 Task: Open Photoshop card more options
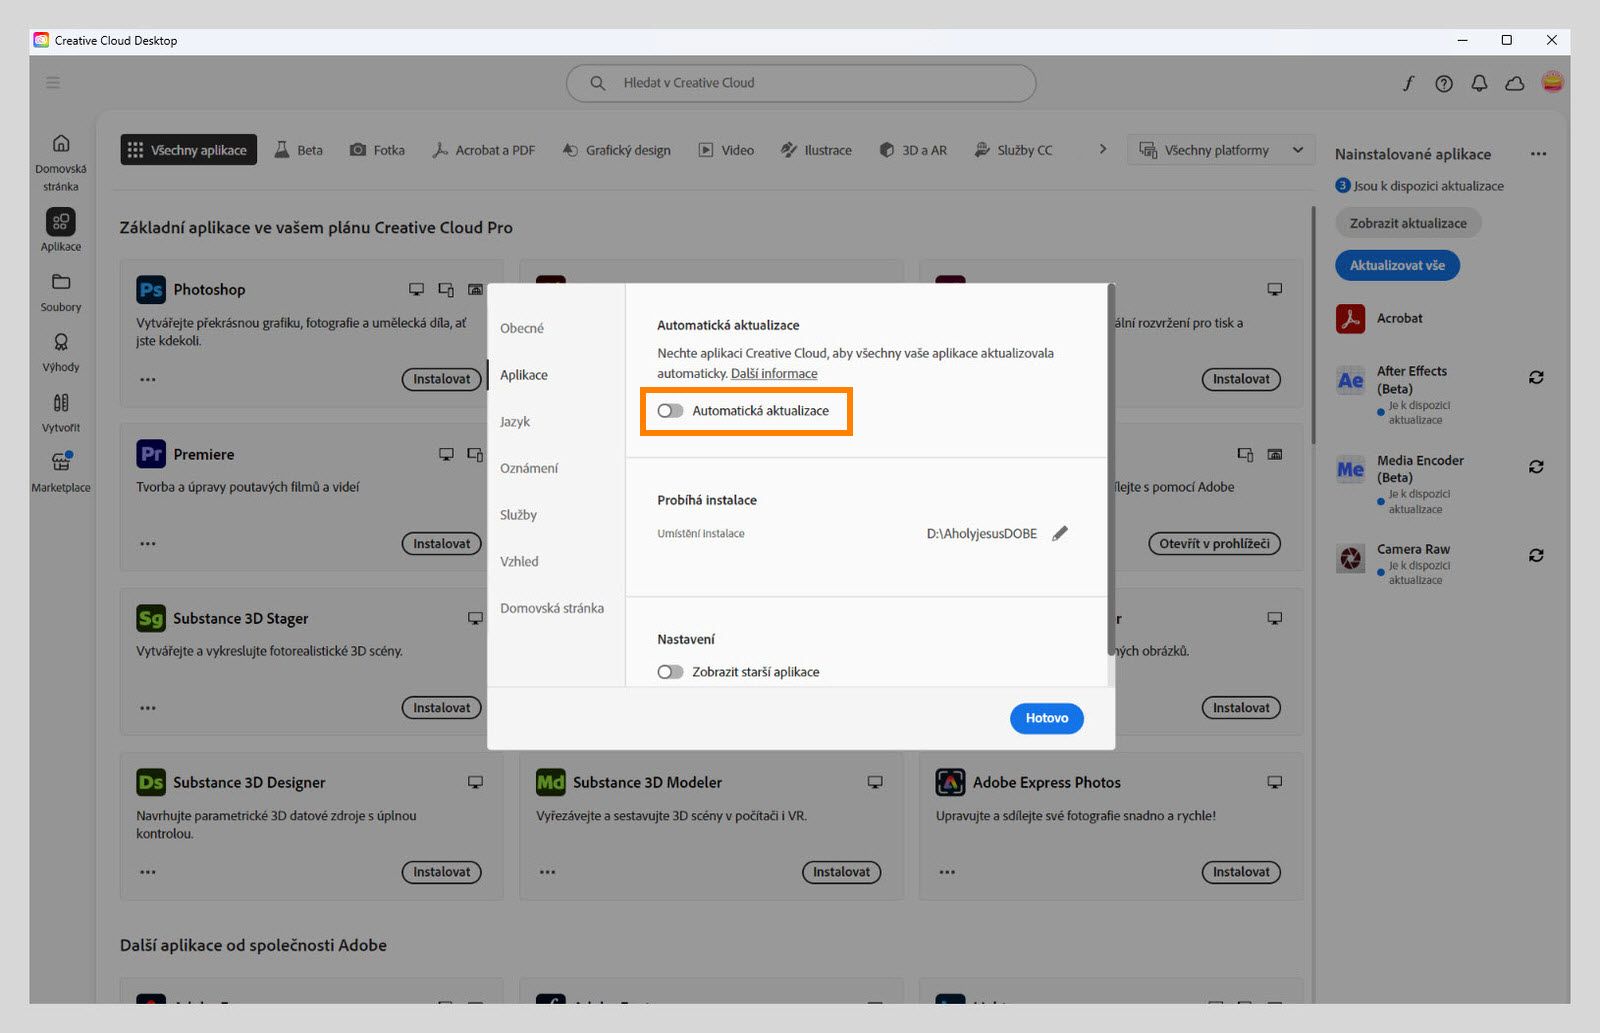tap(148, 380)
